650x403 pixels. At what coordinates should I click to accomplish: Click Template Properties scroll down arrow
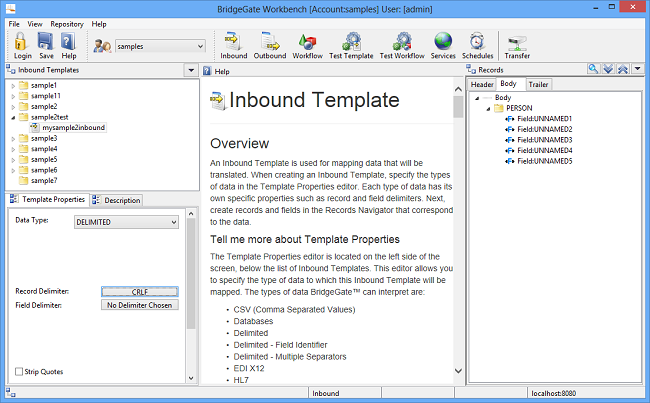(x=191, y=378)
